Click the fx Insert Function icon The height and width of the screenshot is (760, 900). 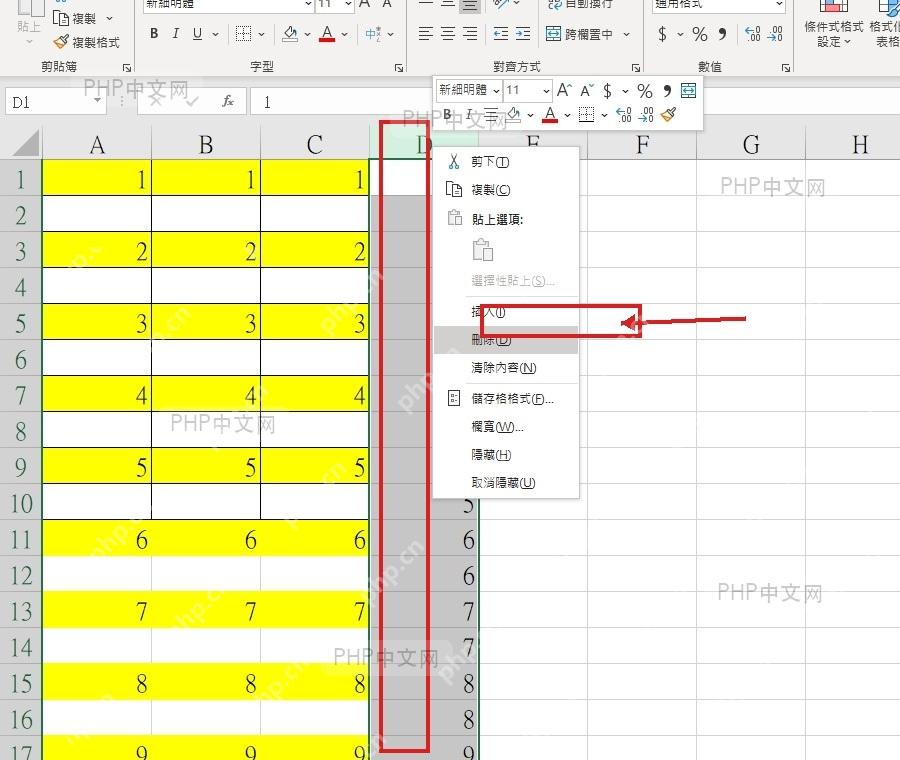228,102
